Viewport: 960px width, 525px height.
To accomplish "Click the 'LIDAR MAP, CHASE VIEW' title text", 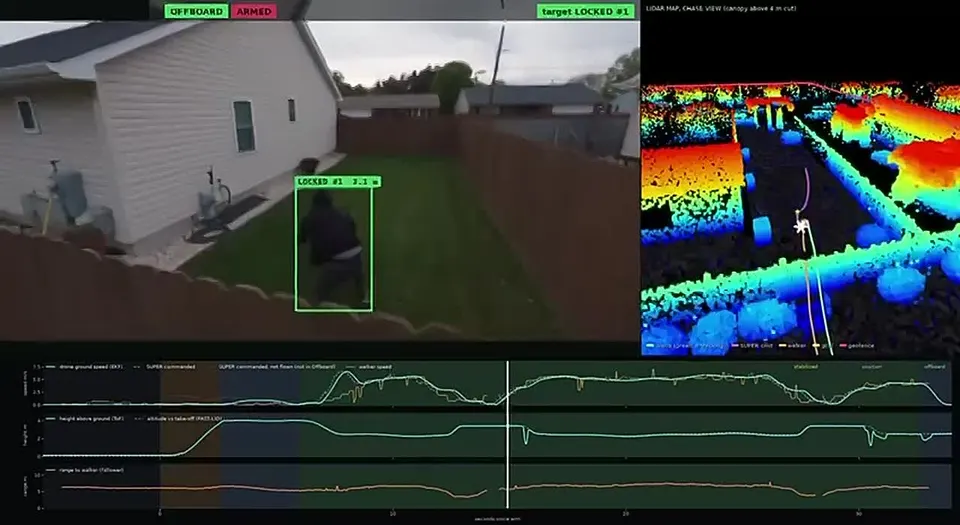I will coord(721,9).
